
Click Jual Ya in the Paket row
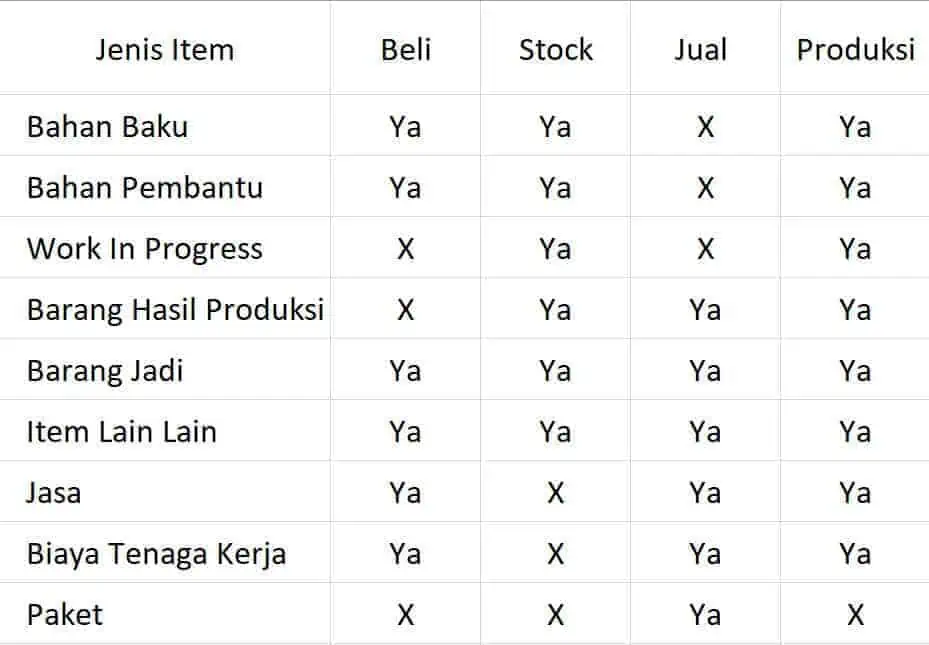pyautogui.click(x=705, y=615)
